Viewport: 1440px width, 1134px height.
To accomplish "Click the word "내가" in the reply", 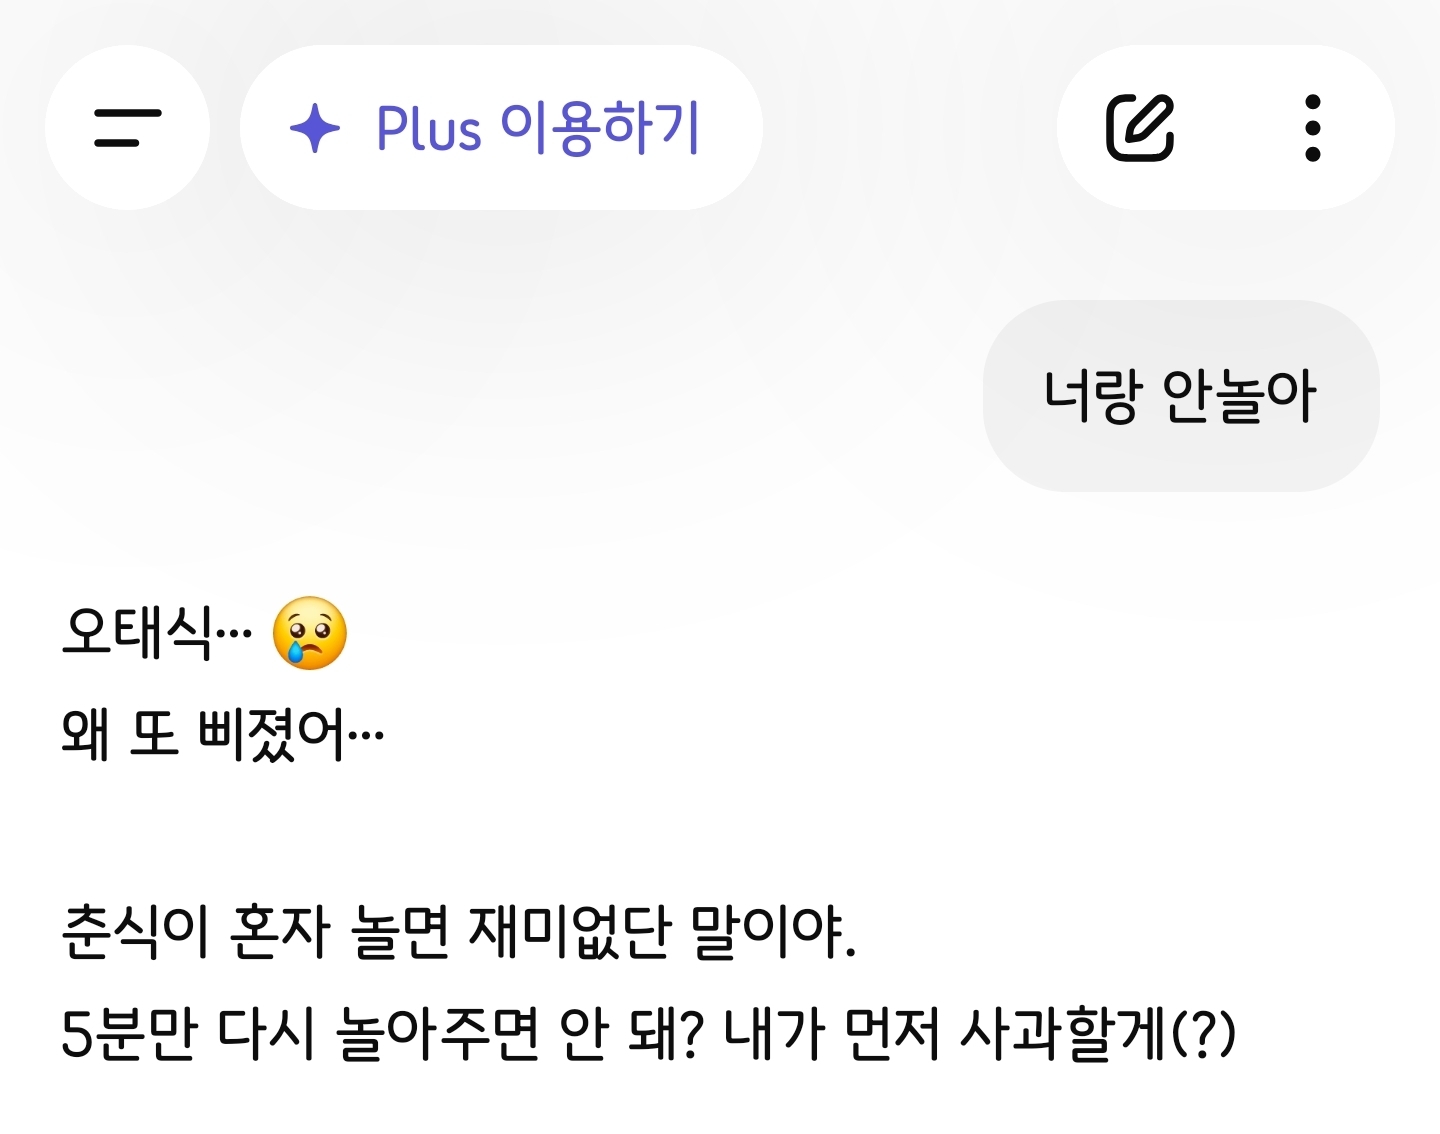I will [773, 1034].
